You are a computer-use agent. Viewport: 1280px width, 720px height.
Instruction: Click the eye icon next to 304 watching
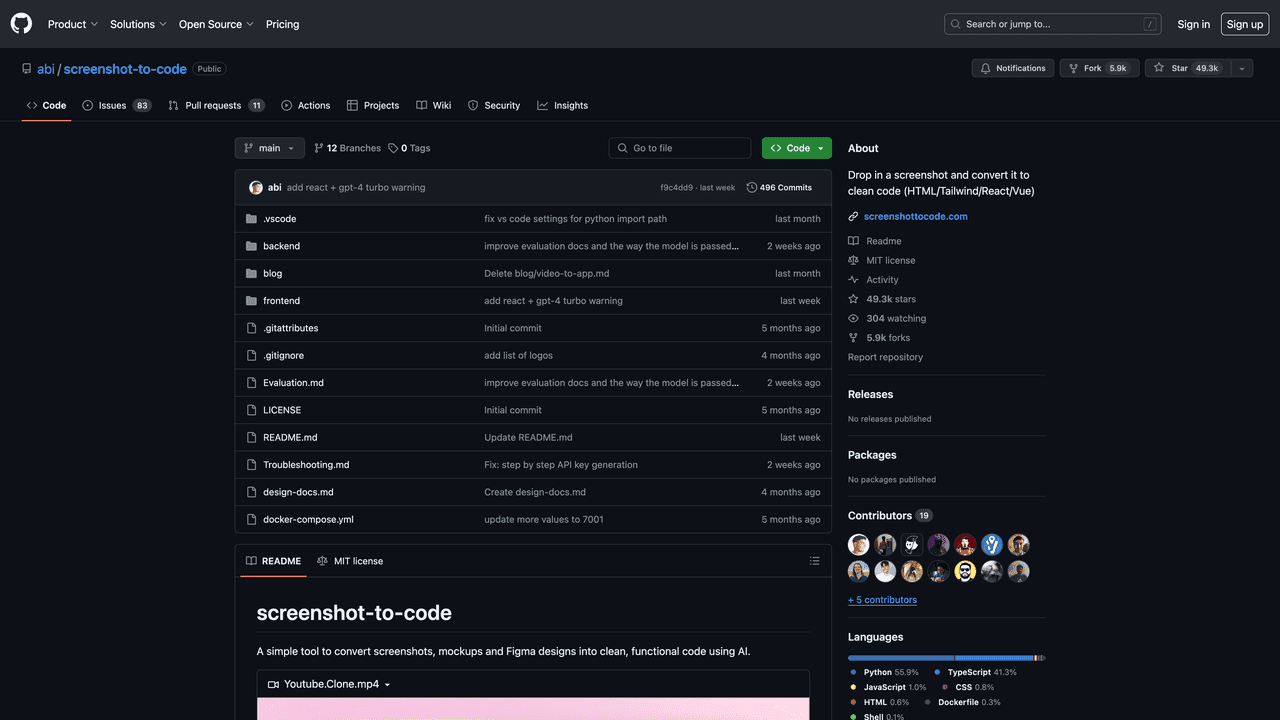click(x=853, y=318)
